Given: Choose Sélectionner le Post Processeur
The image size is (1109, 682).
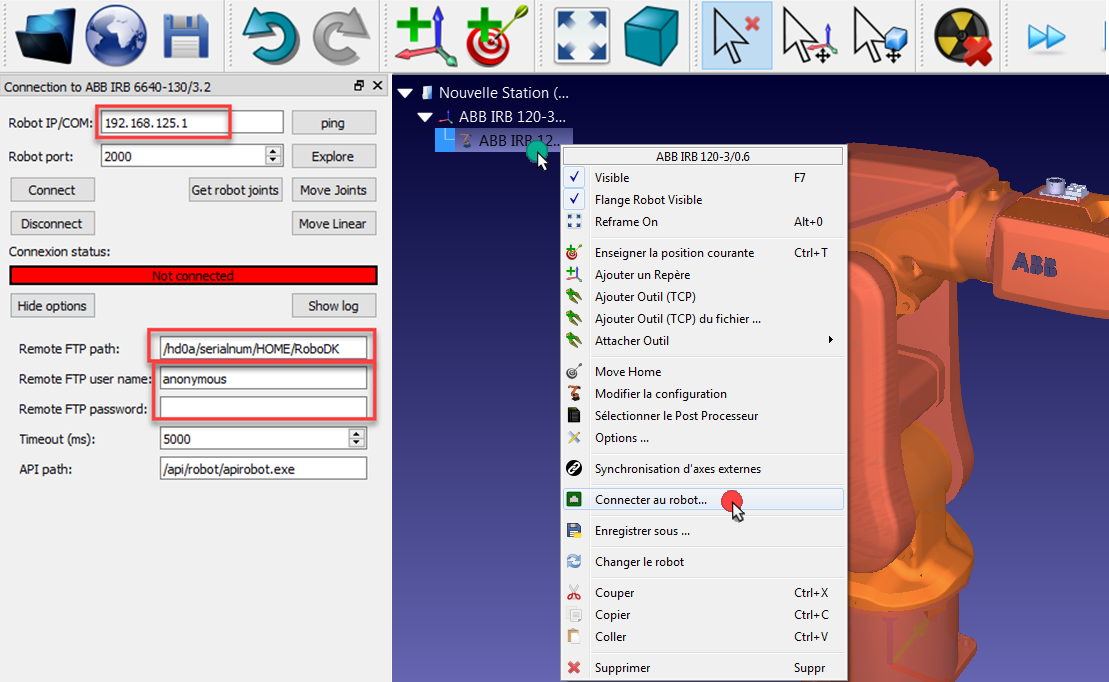Looking at the screenshot, I should [704, 415].
